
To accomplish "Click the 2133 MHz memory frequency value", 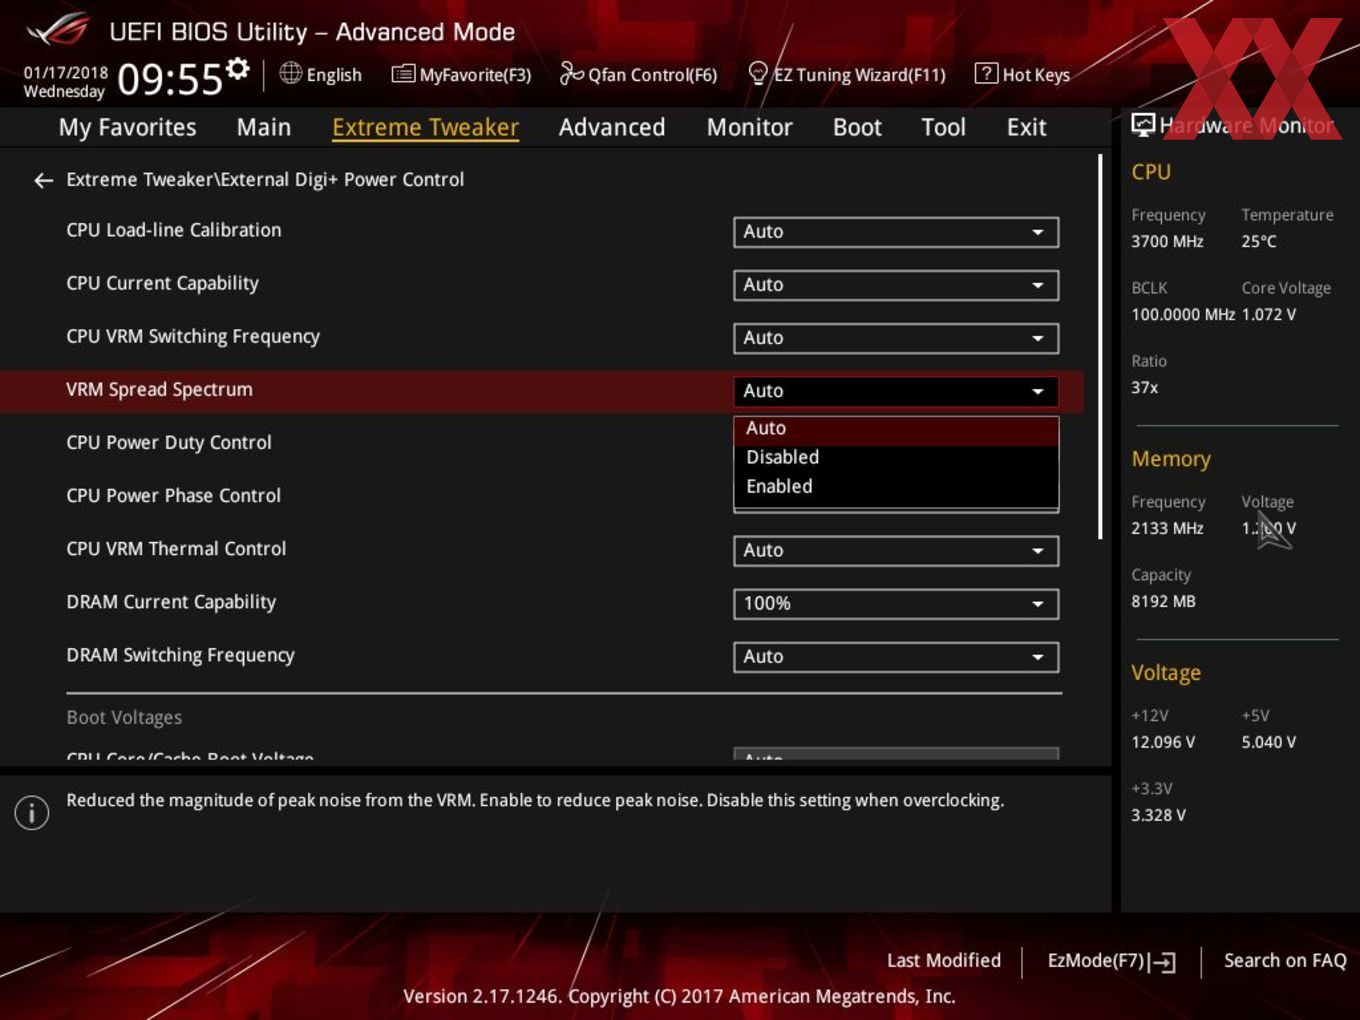I will click(x=1167, y=528).
